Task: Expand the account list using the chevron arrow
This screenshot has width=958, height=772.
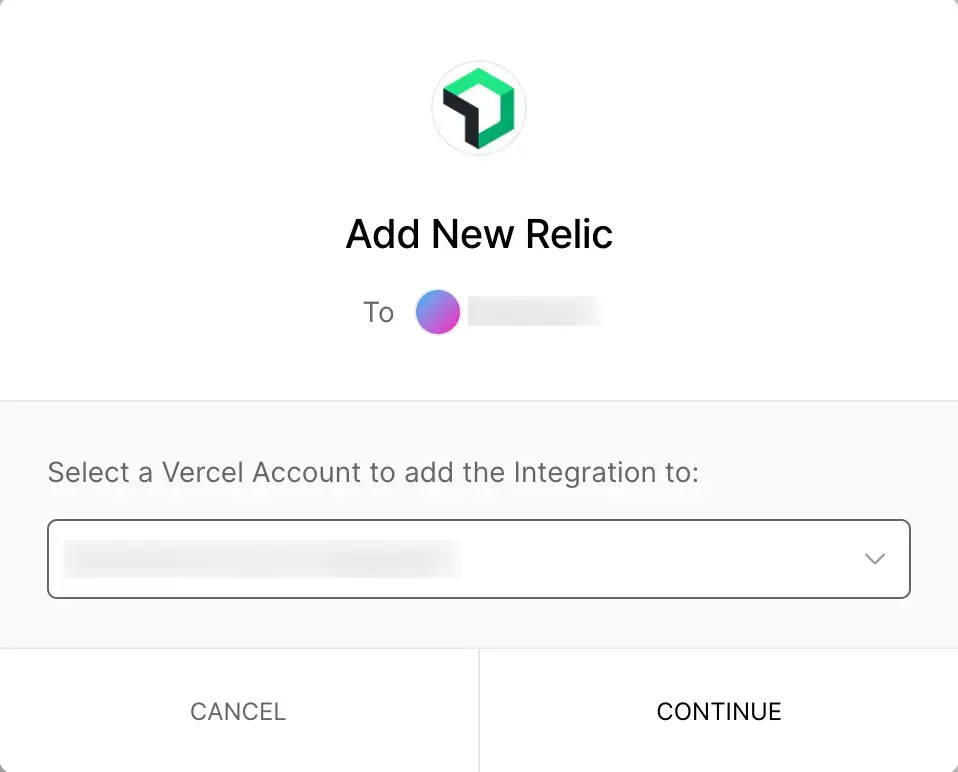Action: click(875, 559)
